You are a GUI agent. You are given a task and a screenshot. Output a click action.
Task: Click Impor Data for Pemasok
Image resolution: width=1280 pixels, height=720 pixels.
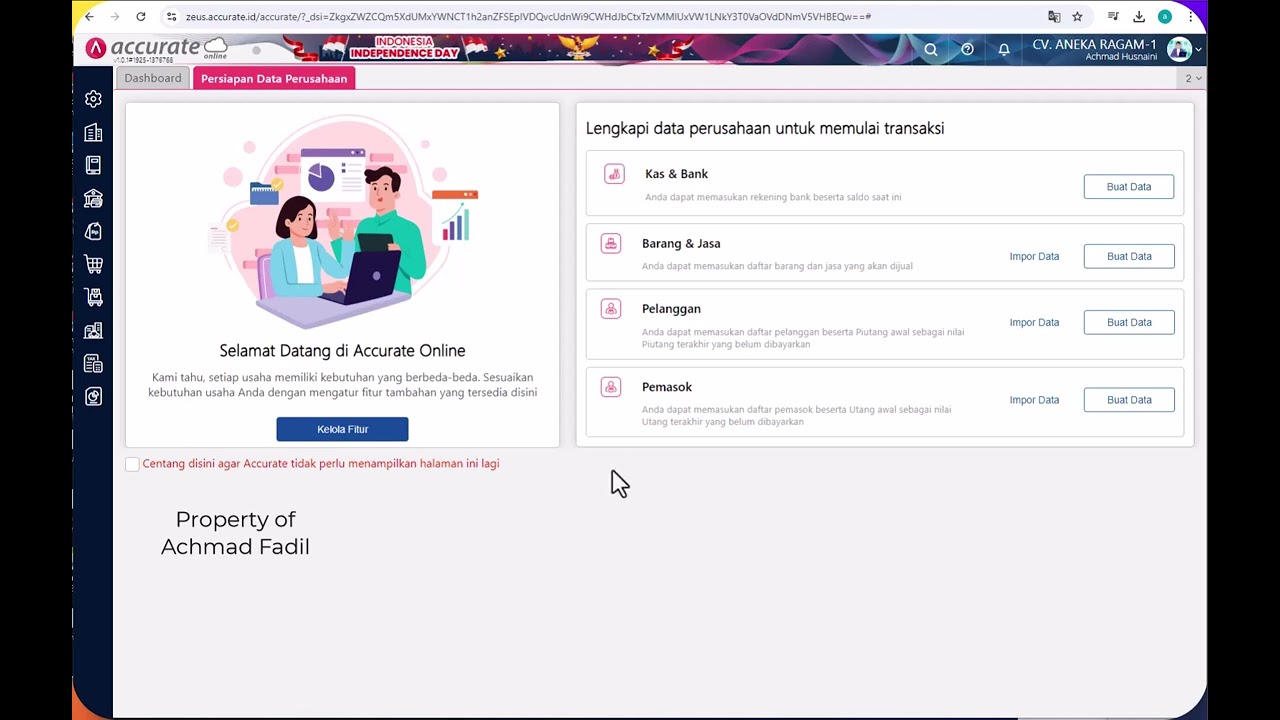click(x=1034, y=400)
